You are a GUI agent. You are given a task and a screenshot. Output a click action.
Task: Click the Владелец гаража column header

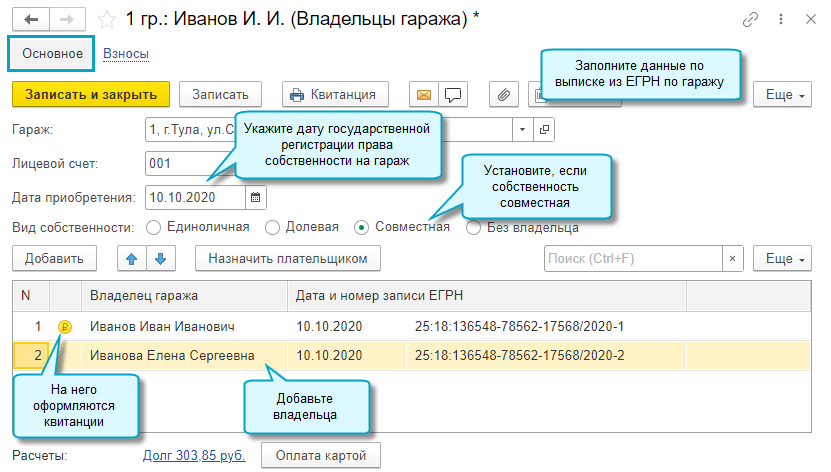[184, 296]
